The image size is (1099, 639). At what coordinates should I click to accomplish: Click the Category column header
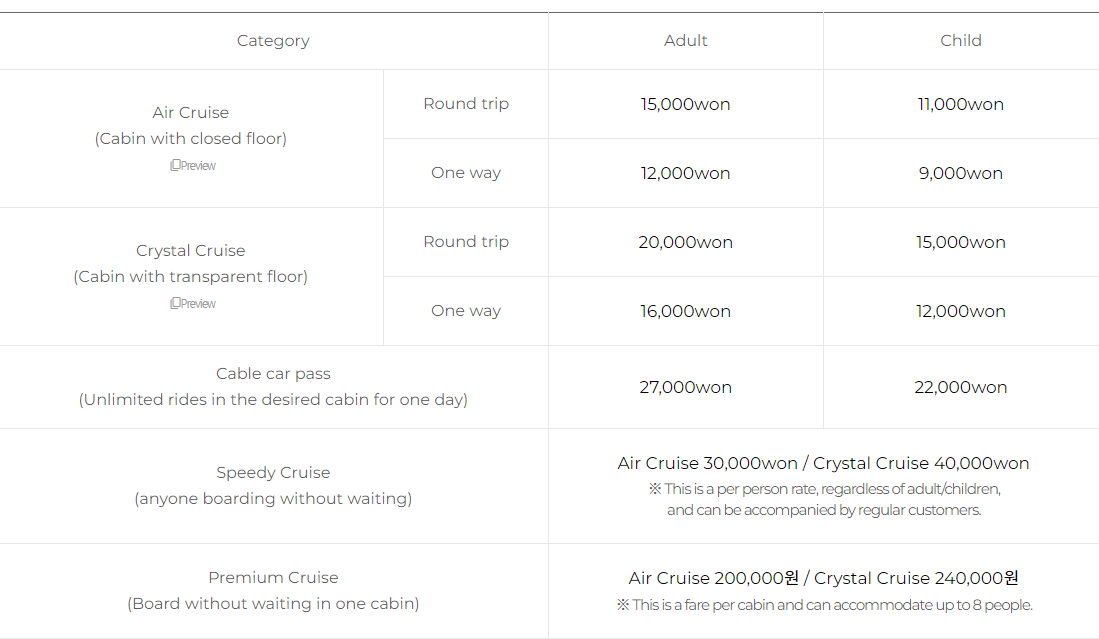point(273,41)
